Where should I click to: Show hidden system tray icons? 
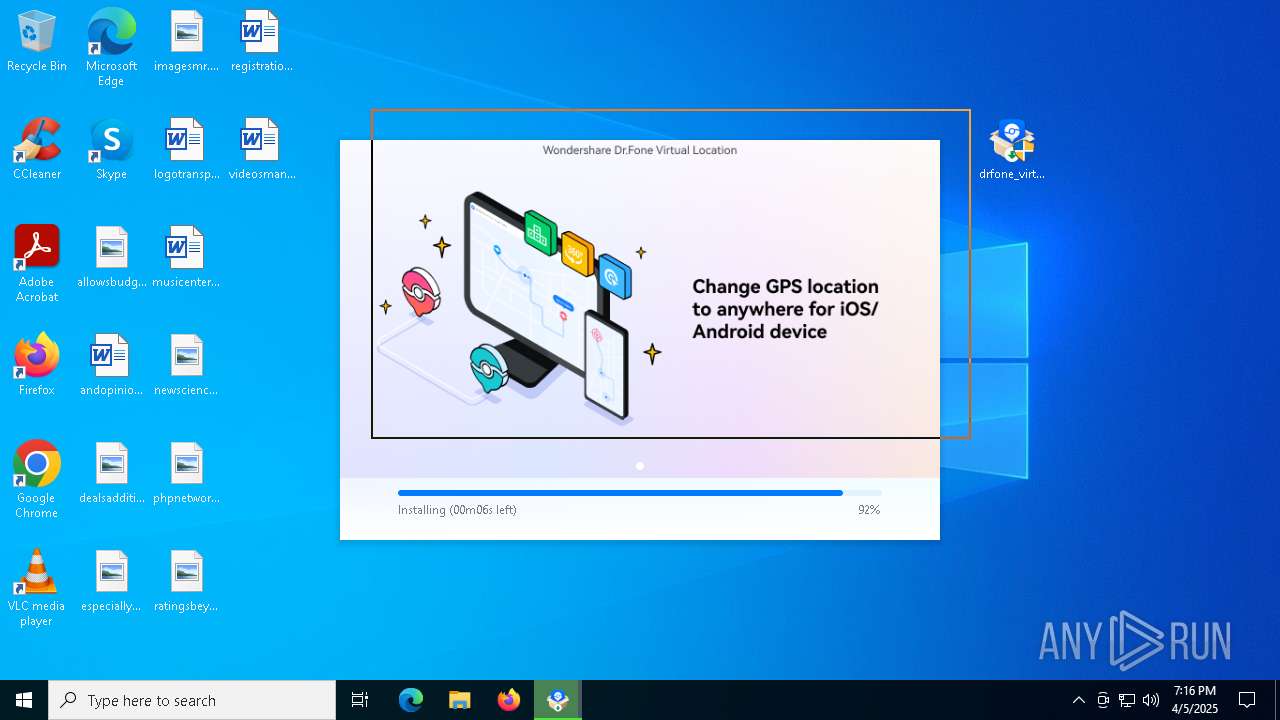(x=1078, y=700)
